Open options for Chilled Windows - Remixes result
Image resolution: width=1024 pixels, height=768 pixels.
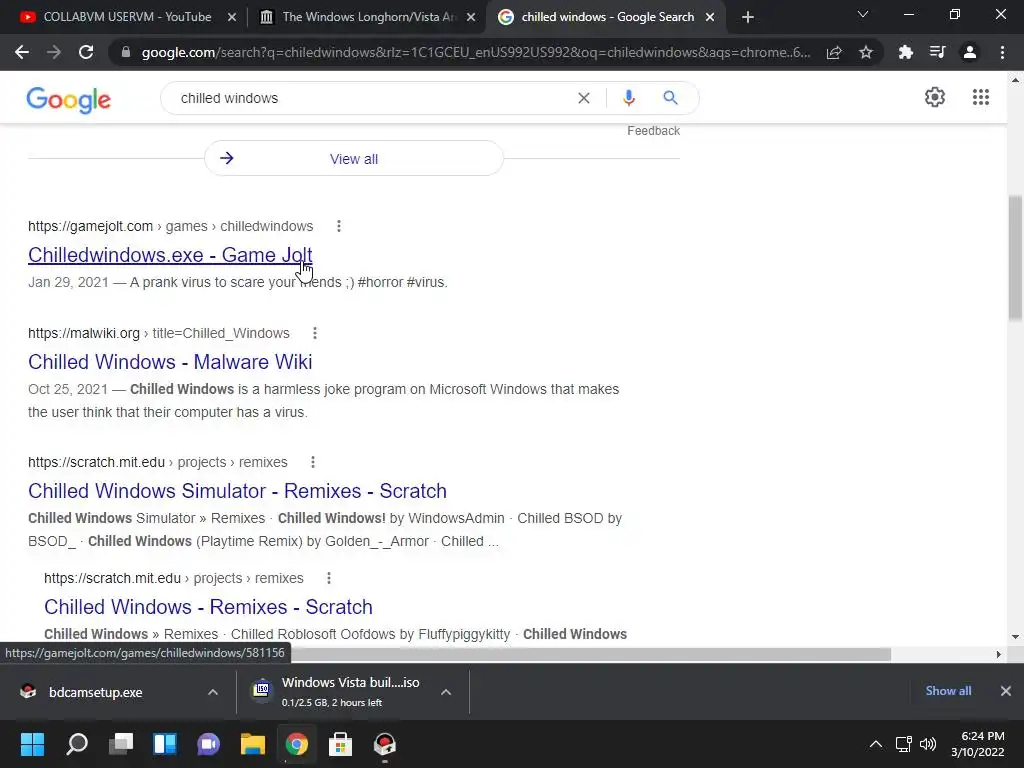coord(328,578)
